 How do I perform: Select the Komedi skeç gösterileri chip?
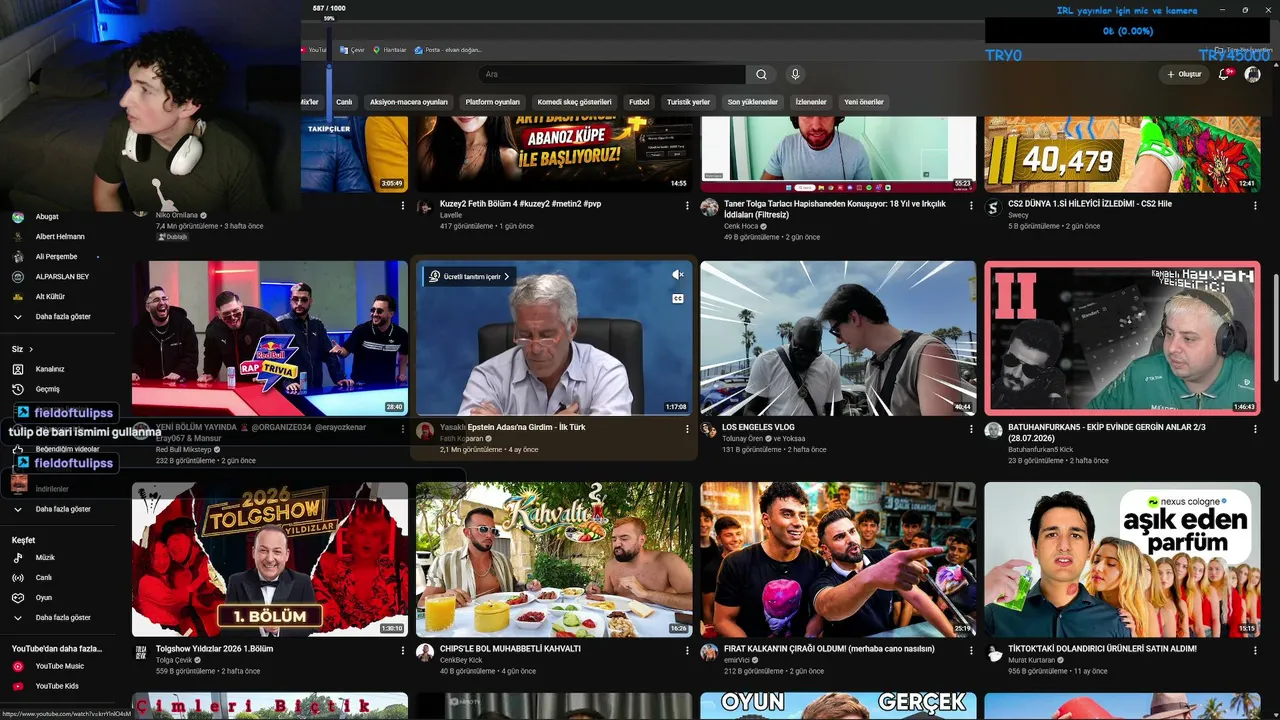(x=574, y=102)
